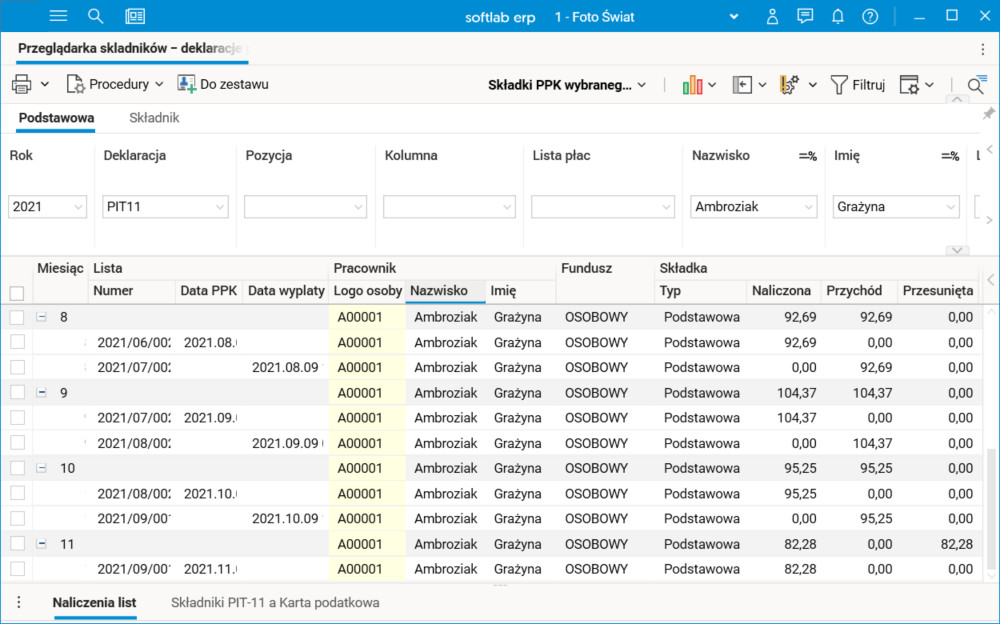Collapse the filter panel up arrow

click(x=957, y=99)
